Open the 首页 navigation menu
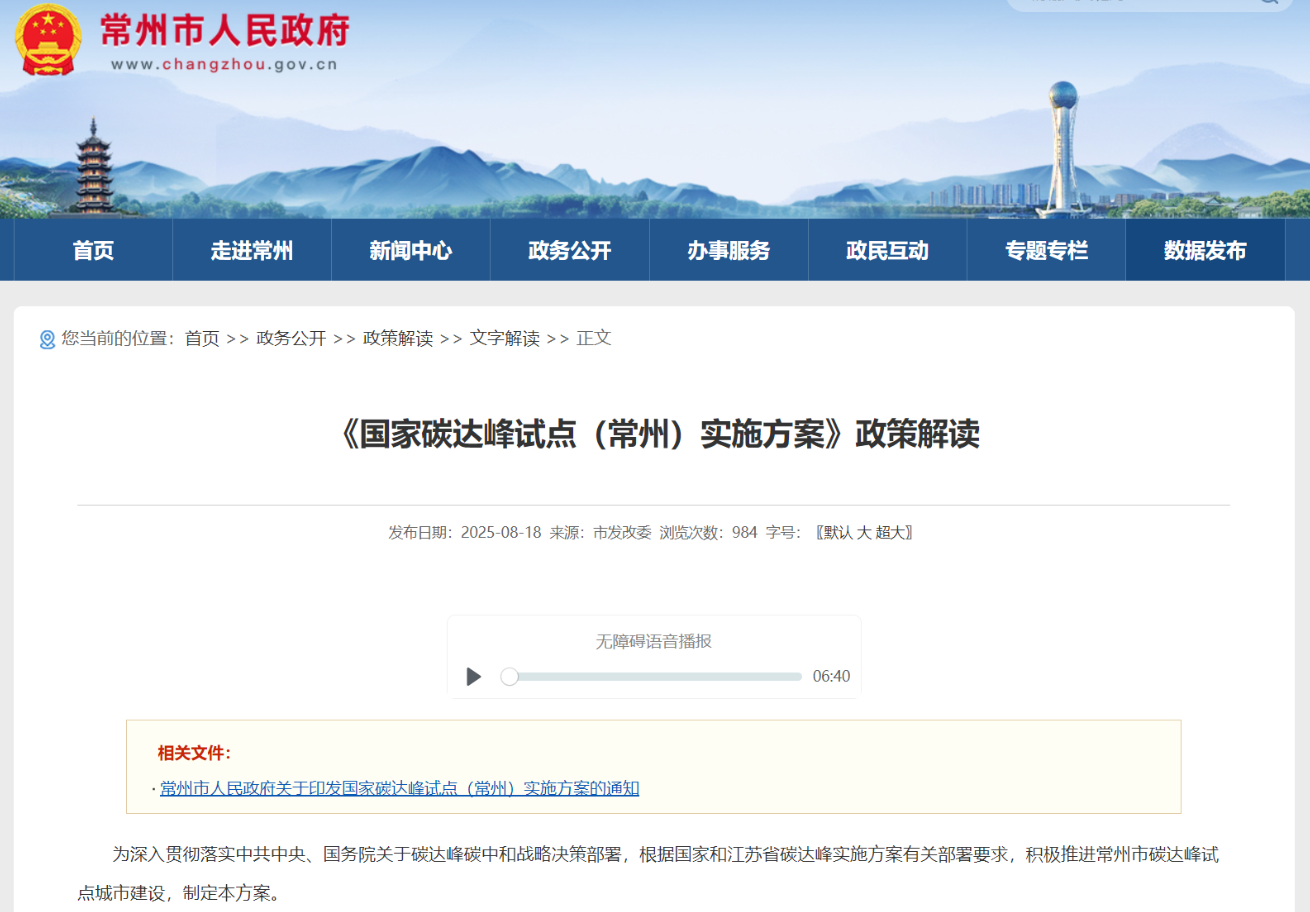Screen dimensions: 1310x912 tap(90, 250)
